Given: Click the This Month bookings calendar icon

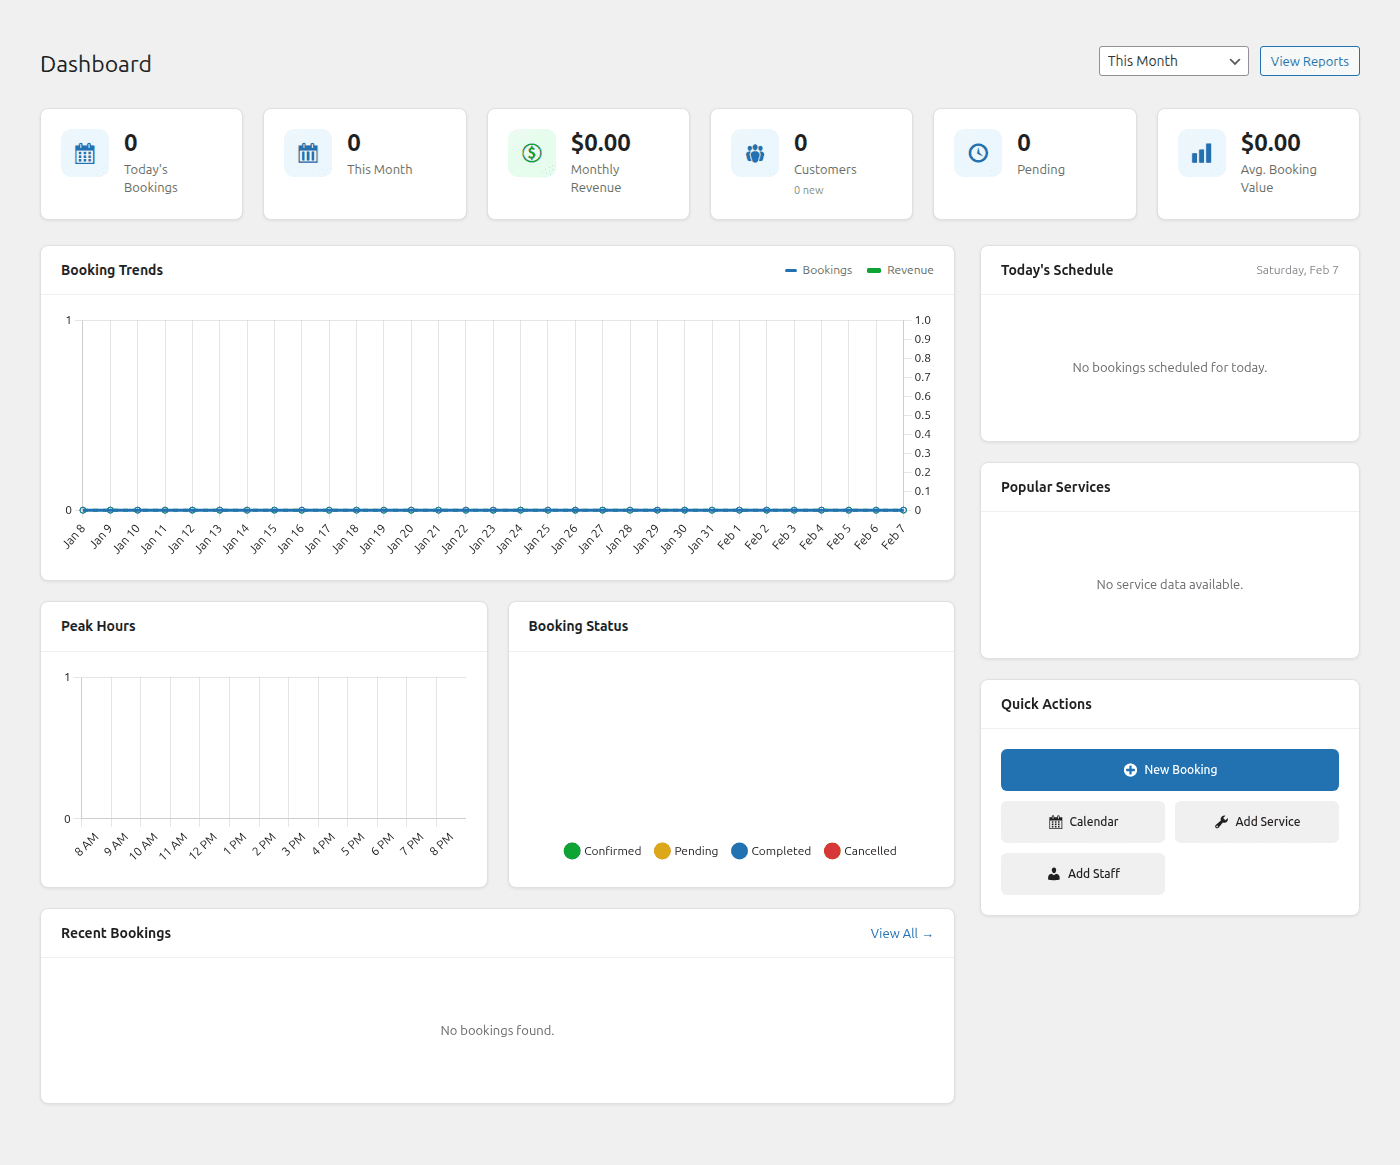Looking at the screenshot, I should tap(308, 153).
